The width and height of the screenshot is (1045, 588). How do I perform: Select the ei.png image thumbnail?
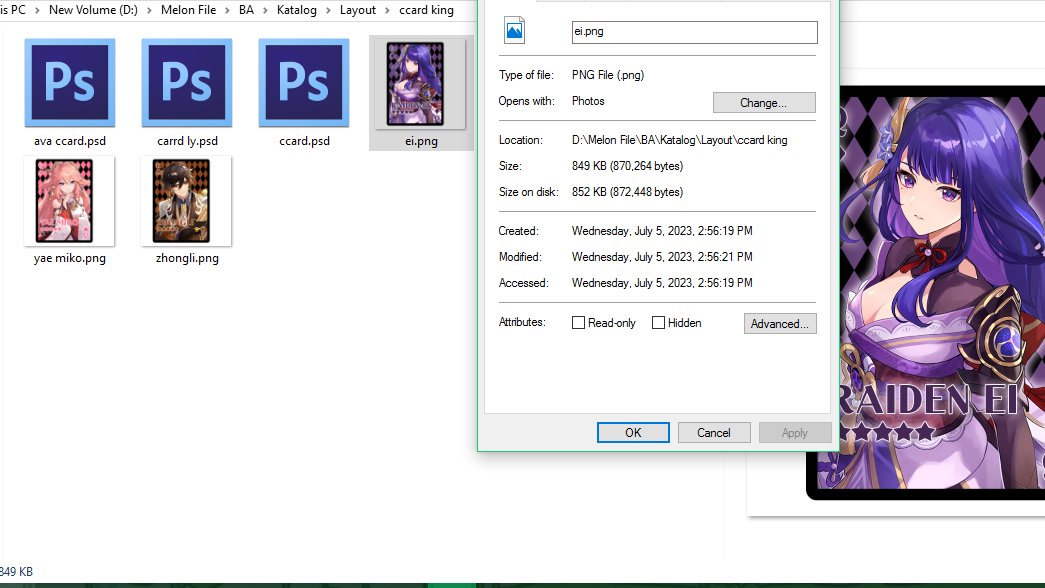[415, 84]
